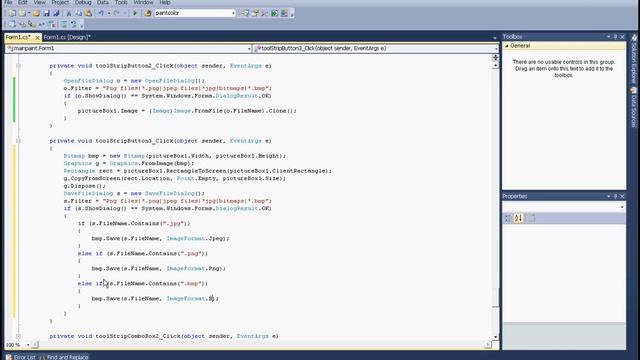
Task: Click Display Word Completion icon
Action: pos(41,24)
